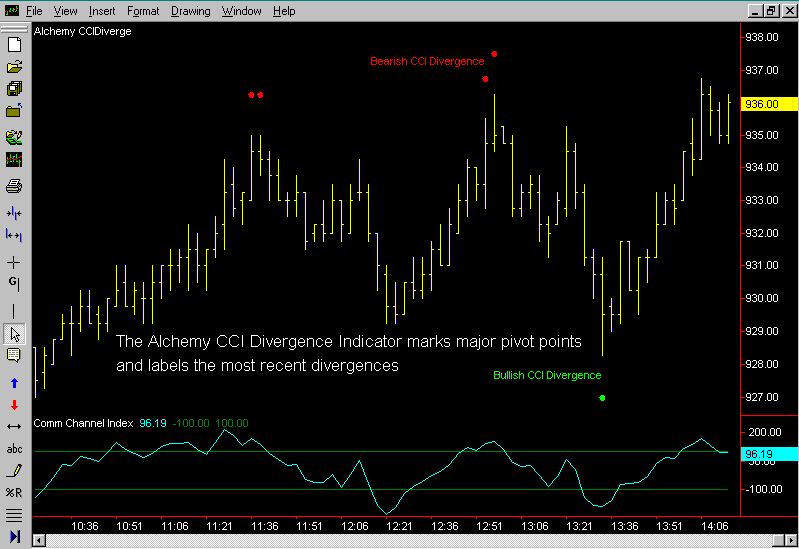Viewport: 799px width, 549px height.
Task: Click the highest red bearish divergence dot
Action: tap(494, 54)
